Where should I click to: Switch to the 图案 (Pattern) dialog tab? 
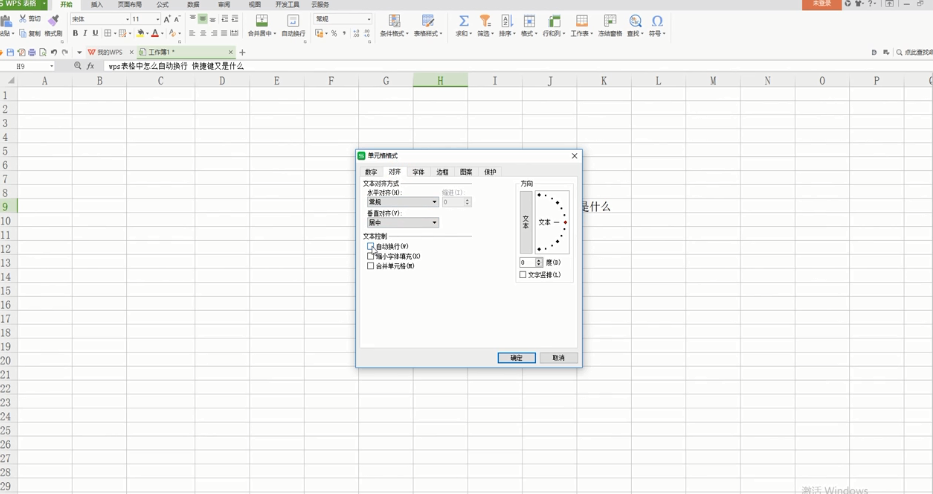pyautogui.click(x=466, y=172)
